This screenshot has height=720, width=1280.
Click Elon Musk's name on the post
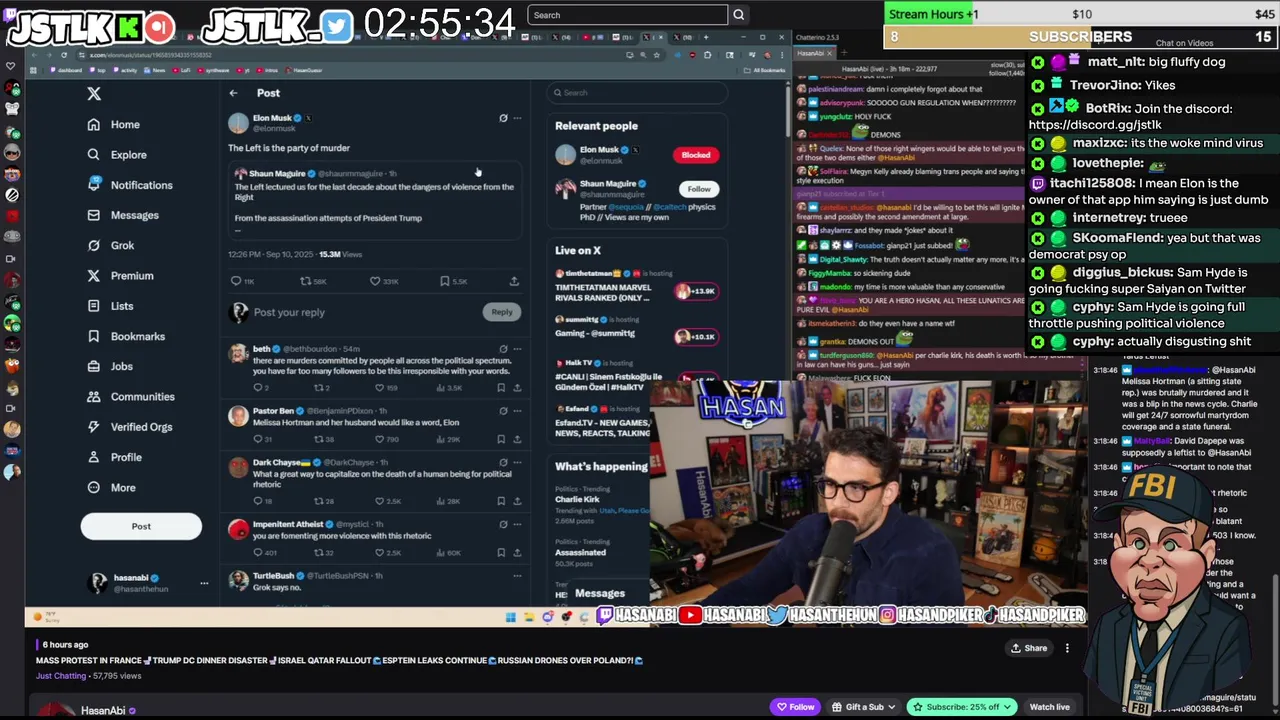[x=272, y=118]
